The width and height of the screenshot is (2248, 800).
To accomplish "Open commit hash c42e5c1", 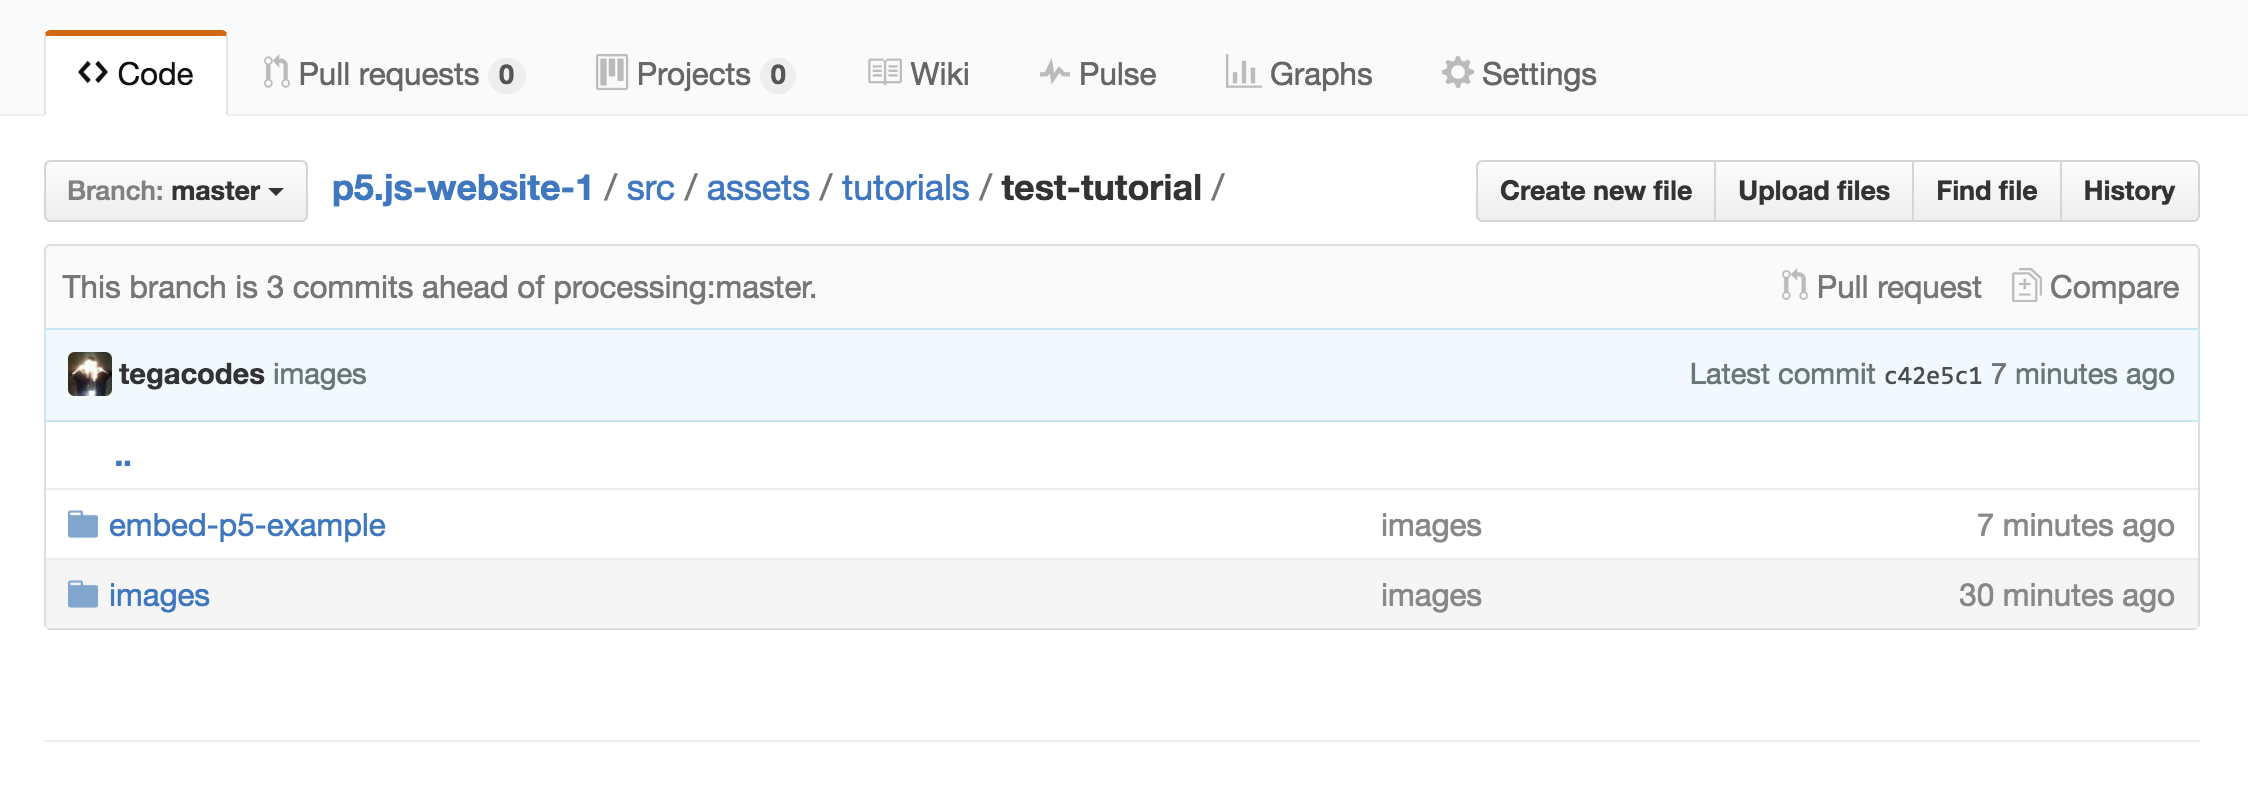I will tap(1932, 376).
